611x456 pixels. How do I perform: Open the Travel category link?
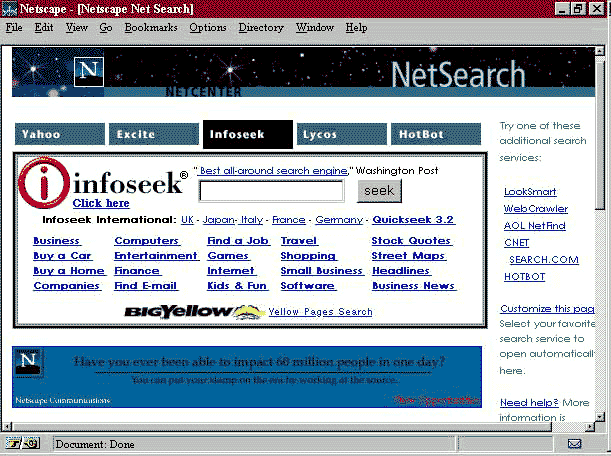point(299,241)
